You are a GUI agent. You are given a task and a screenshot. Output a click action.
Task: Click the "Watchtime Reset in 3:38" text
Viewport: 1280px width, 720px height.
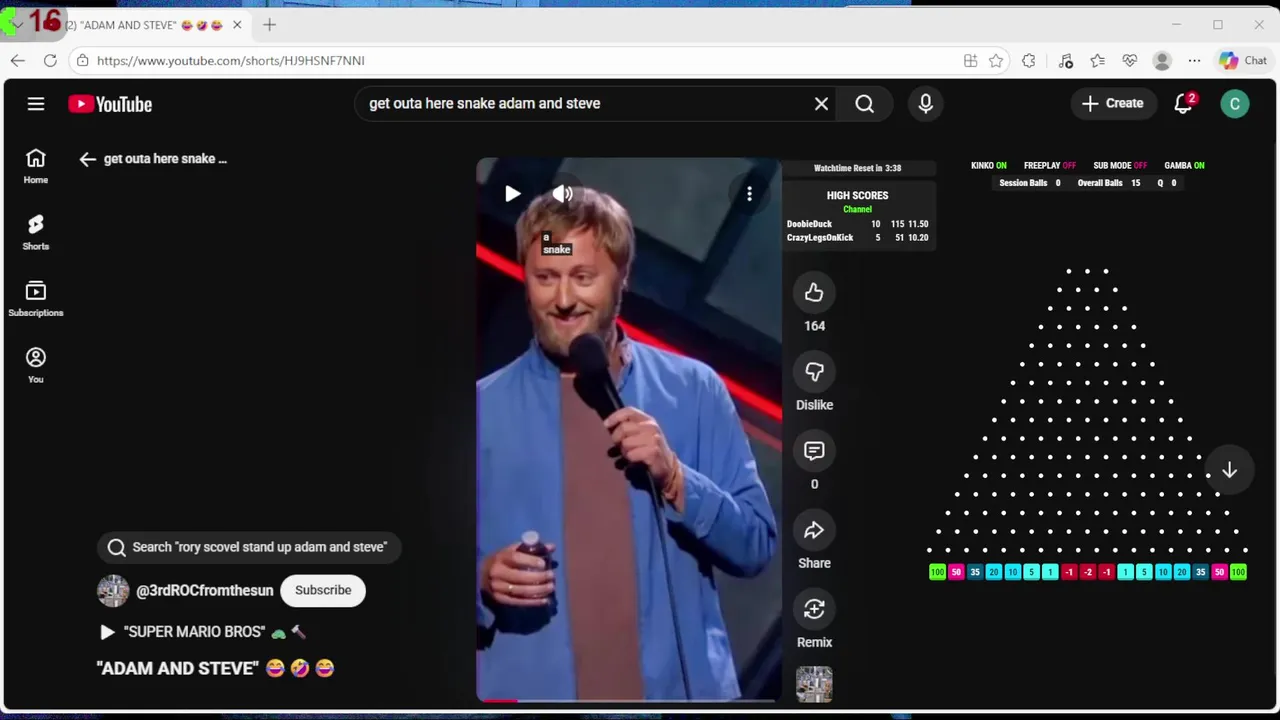[857, 169]
